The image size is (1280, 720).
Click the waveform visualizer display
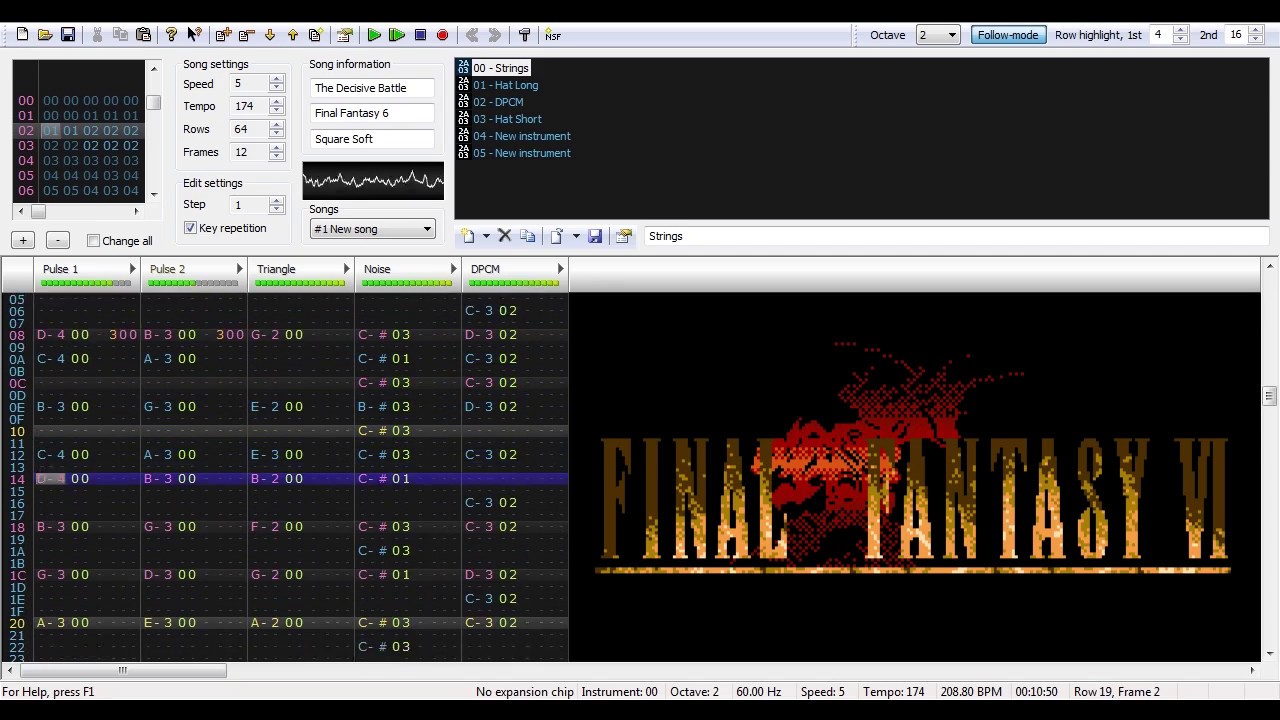pyautogui.click(x=373, y=181)
